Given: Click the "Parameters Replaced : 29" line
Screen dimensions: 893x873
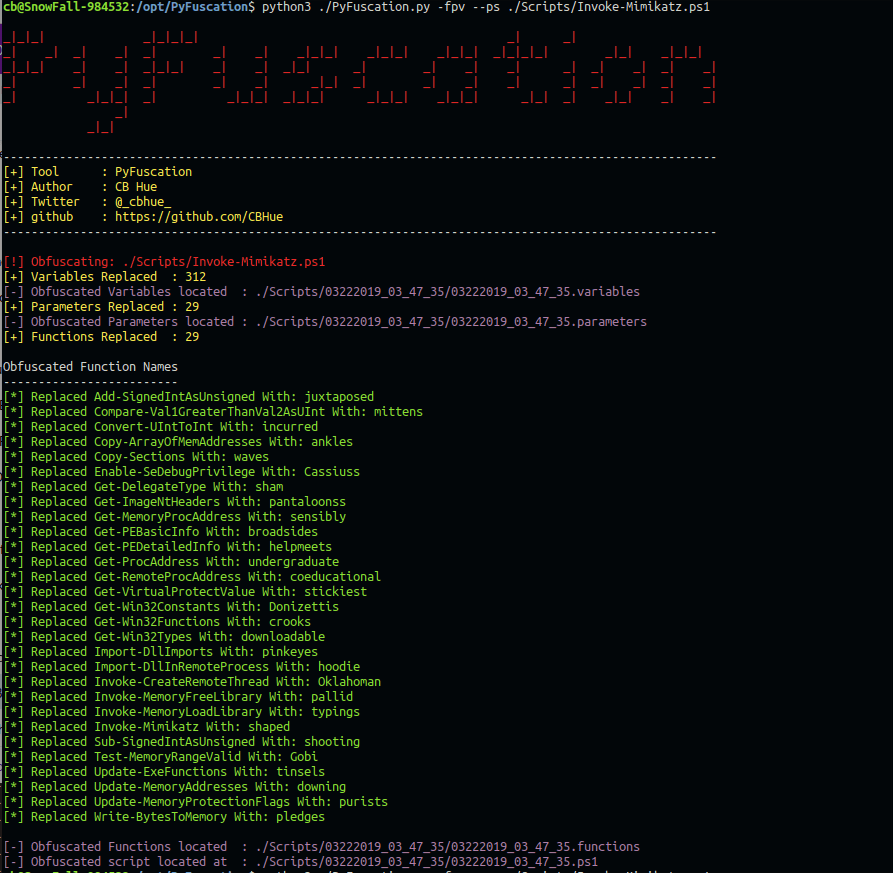Looking at the screenshot, I should click(x=101, y=307).
